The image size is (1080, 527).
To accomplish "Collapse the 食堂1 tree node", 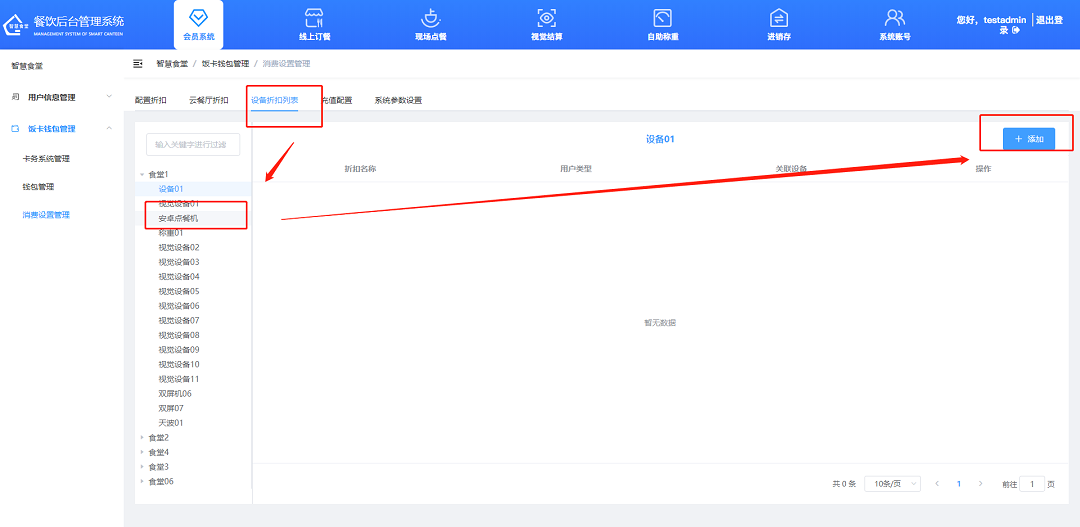I will pos(142,174).
